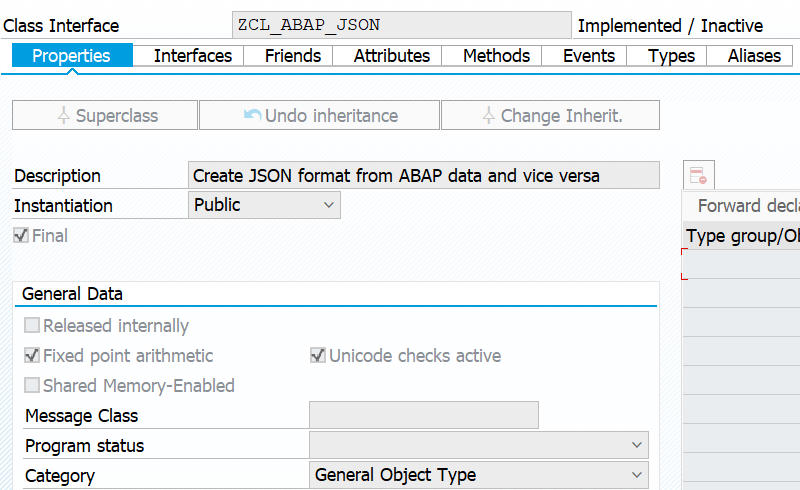This screenshot has height=490, width=800.
Task: Expand the Program status dropdown
Action: pos(479,445)
